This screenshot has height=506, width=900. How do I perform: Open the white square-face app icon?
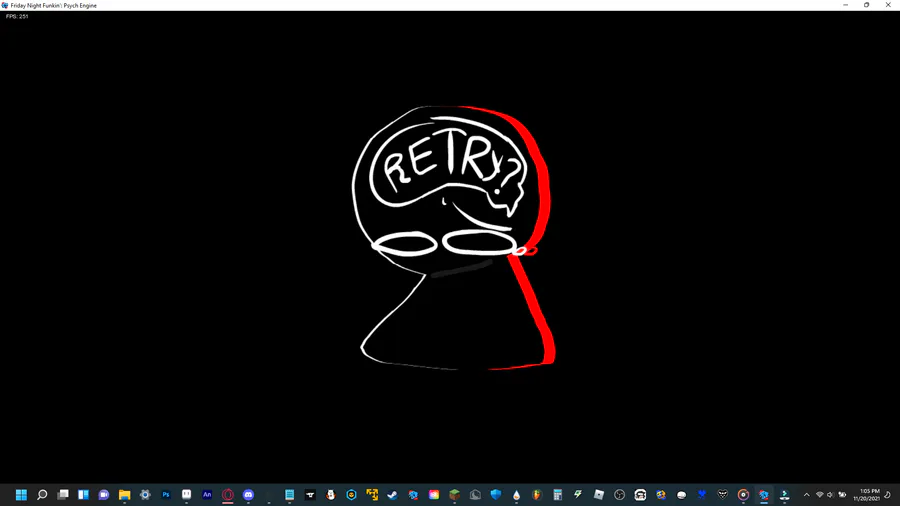pos(187,495)
